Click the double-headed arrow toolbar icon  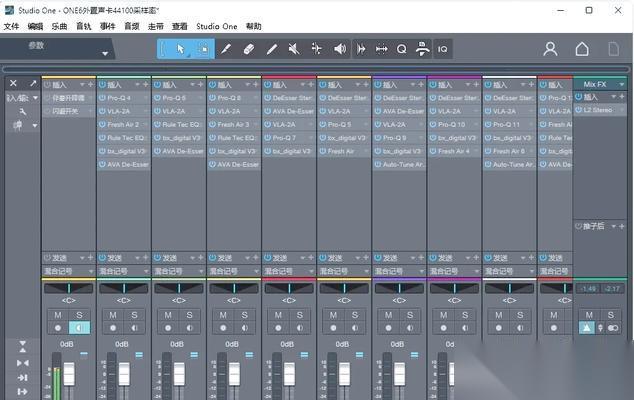(x=381, y=49)
